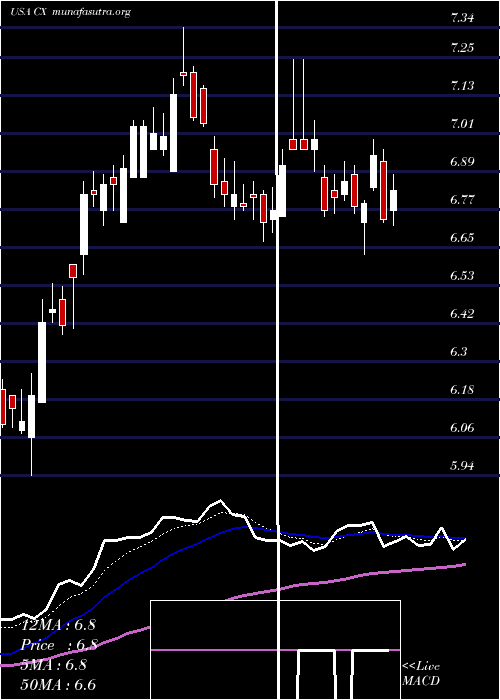
Task: Click the '<<Live MACD' label
Action: (x=421, y=674)
